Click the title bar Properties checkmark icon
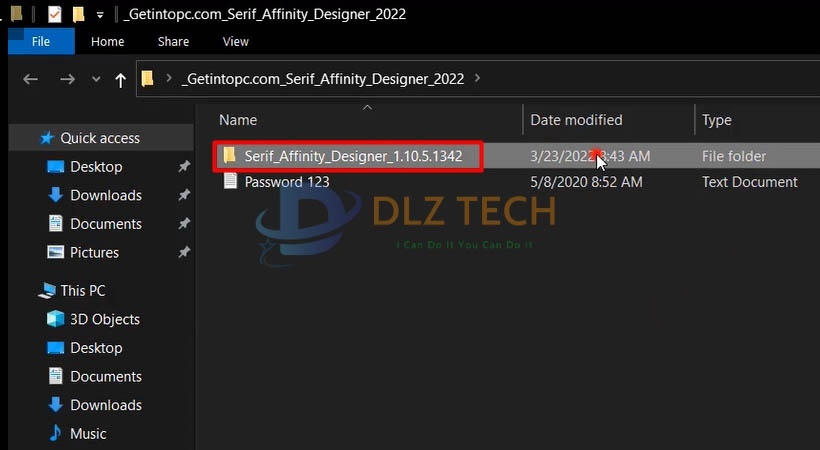This screenshot has width=820, height=450. pyautogui.click(x=55, y=14)
